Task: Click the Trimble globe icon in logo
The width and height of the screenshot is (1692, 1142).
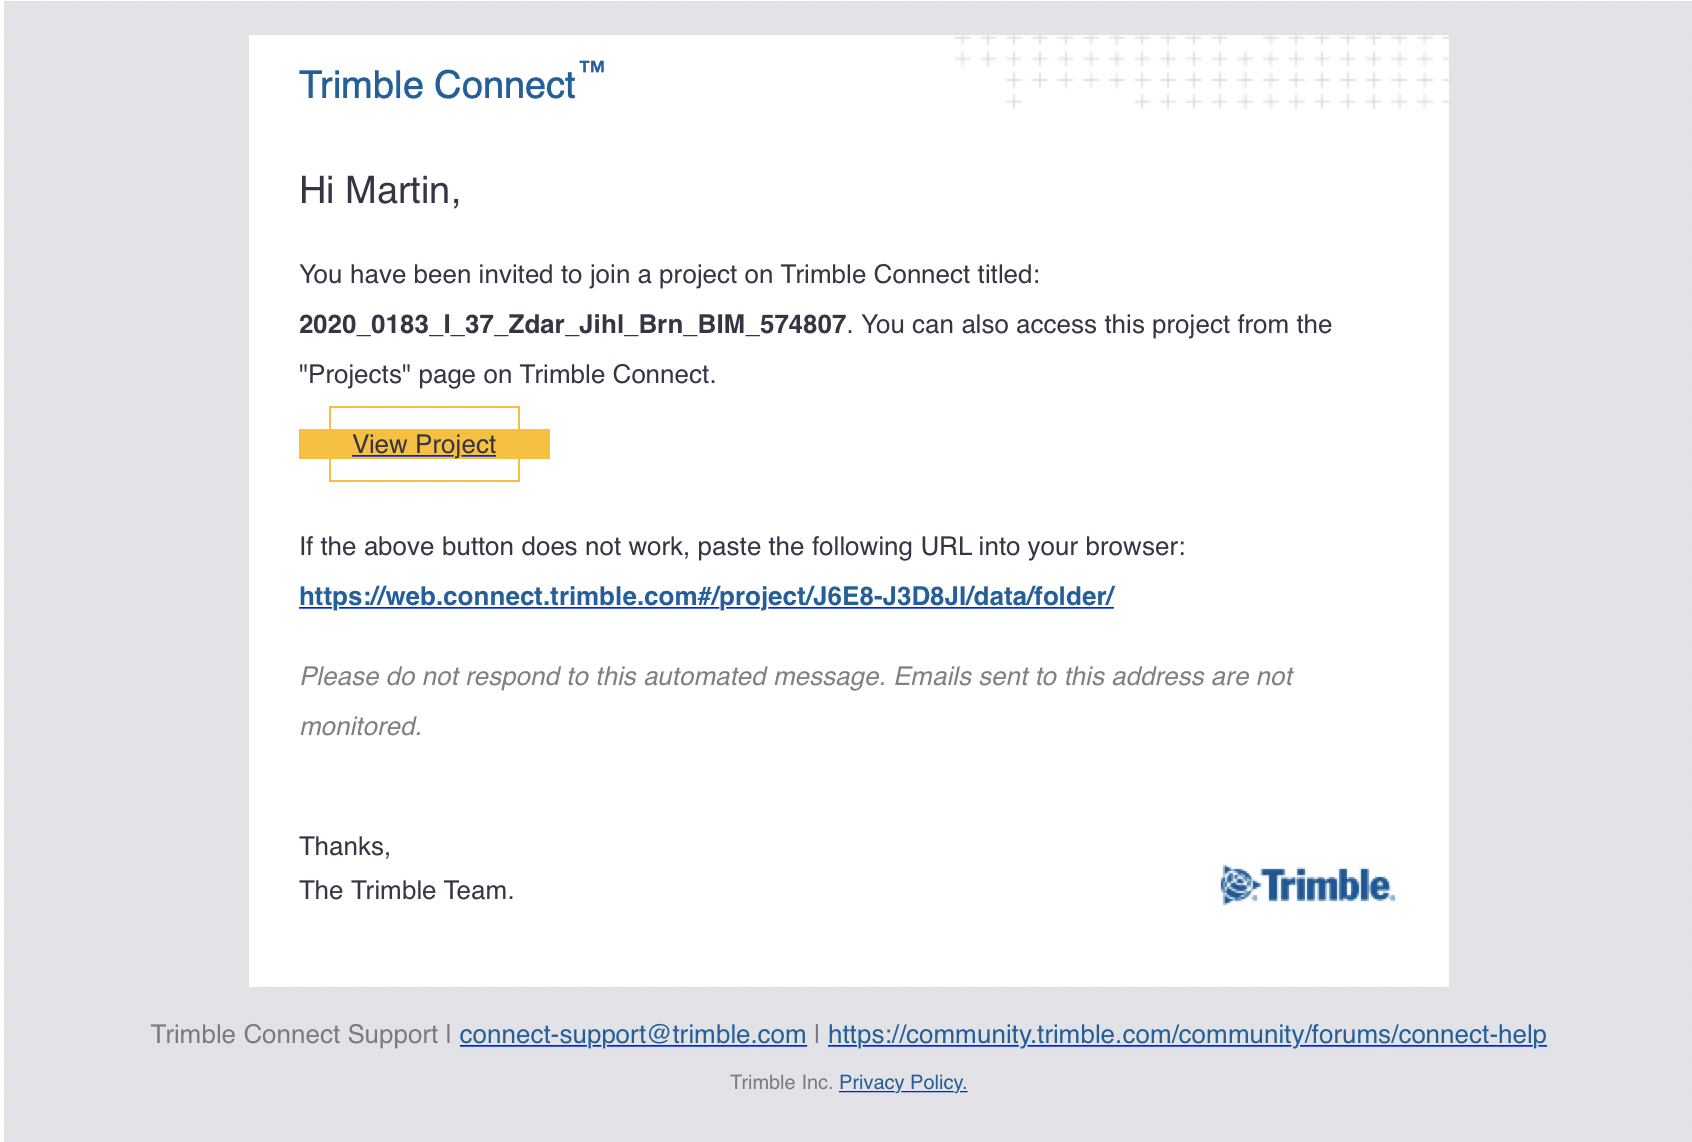Action: tap(1239, 885)
